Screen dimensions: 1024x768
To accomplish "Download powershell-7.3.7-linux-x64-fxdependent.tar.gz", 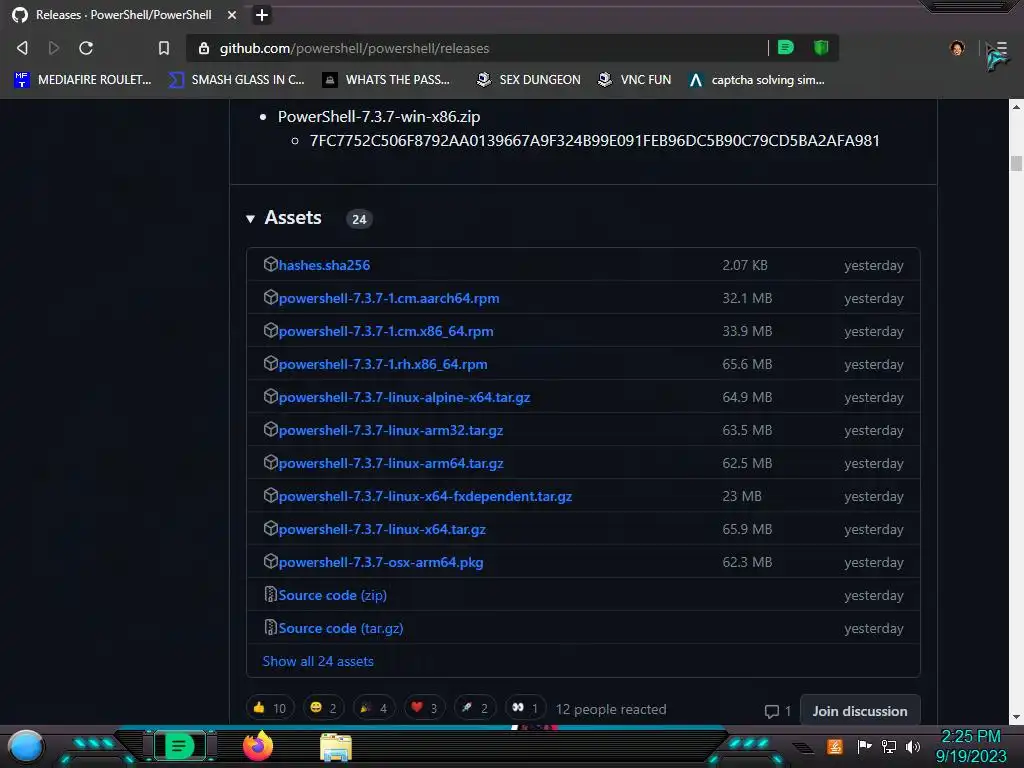I will pos(425,496).
